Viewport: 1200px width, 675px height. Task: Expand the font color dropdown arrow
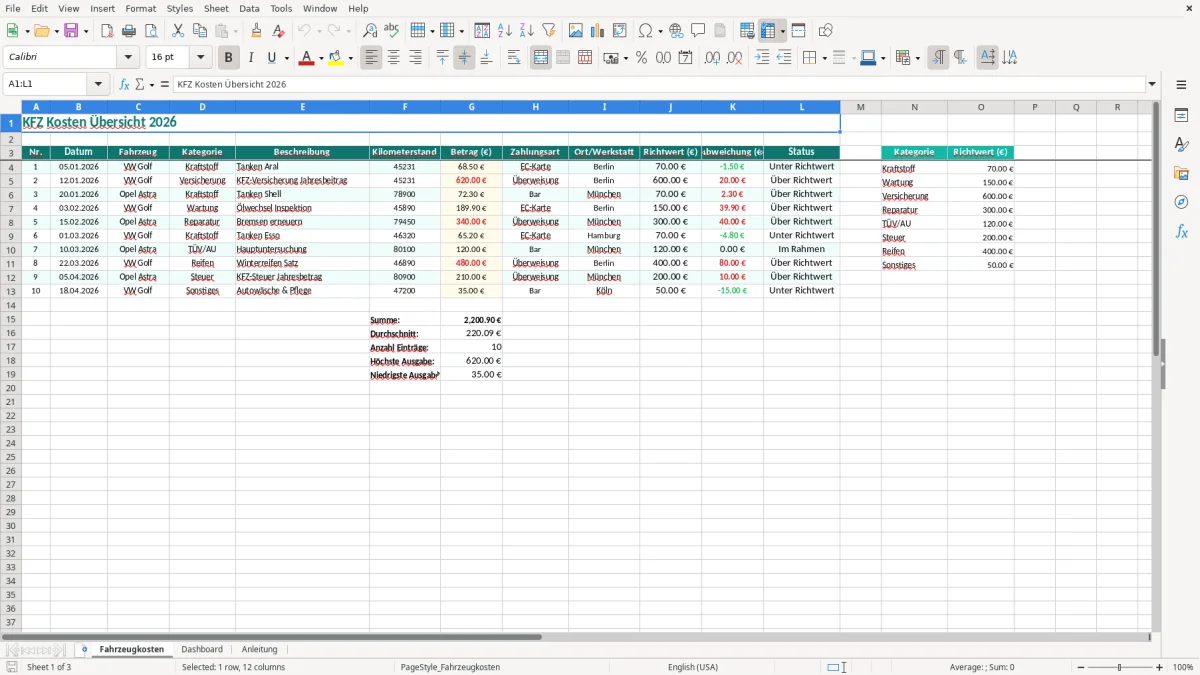click(321, 58)
